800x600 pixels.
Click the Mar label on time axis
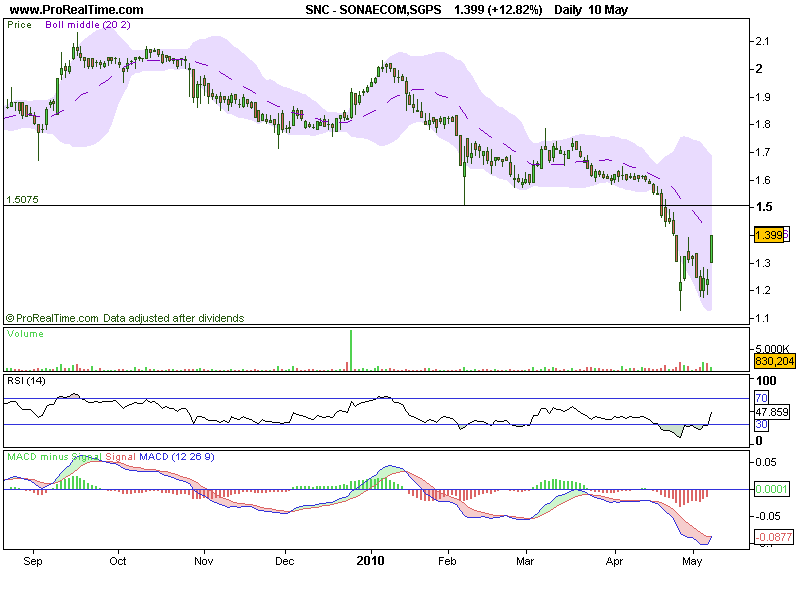pyautogui.click(x=525, y=561)
